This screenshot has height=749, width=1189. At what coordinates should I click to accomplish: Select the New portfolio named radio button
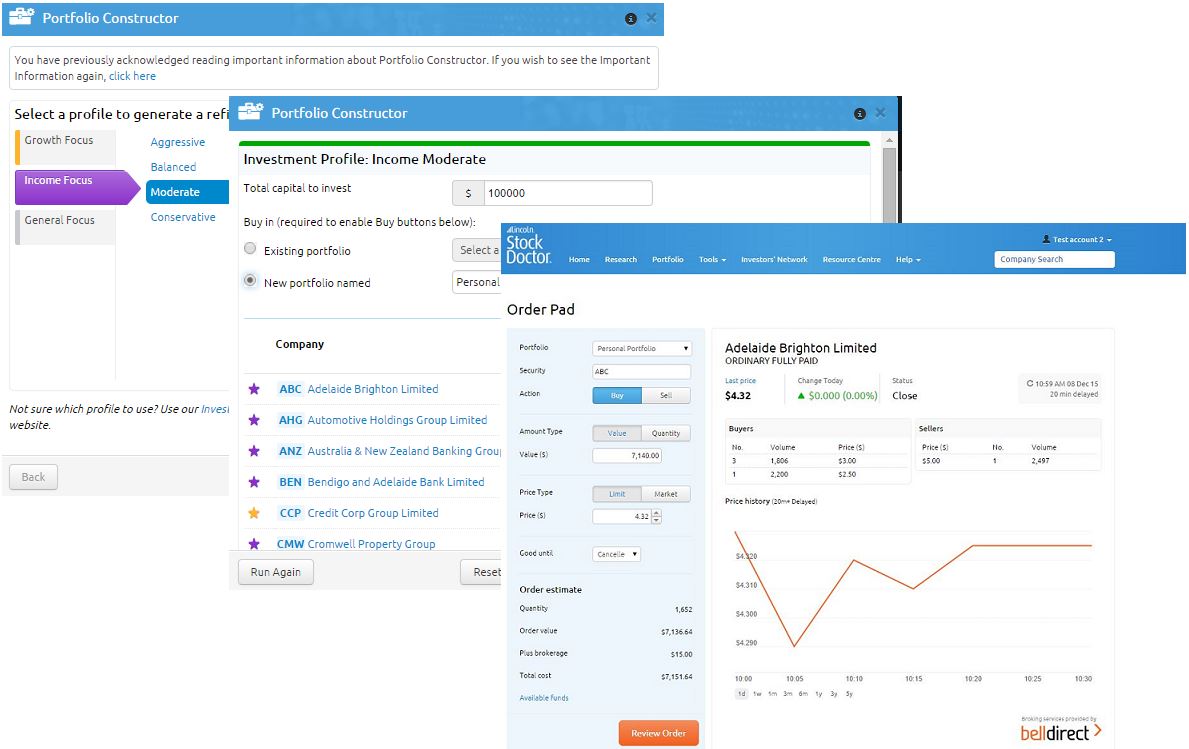tap(249, 280)
